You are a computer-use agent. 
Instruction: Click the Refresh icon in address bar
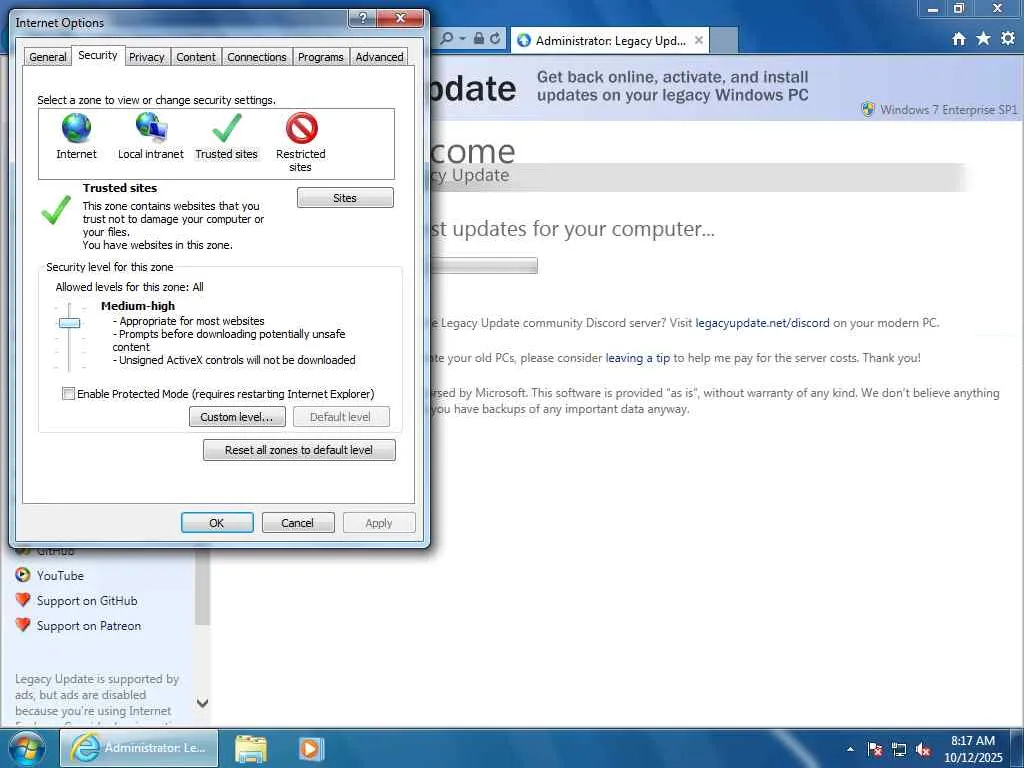click(495, 39)
